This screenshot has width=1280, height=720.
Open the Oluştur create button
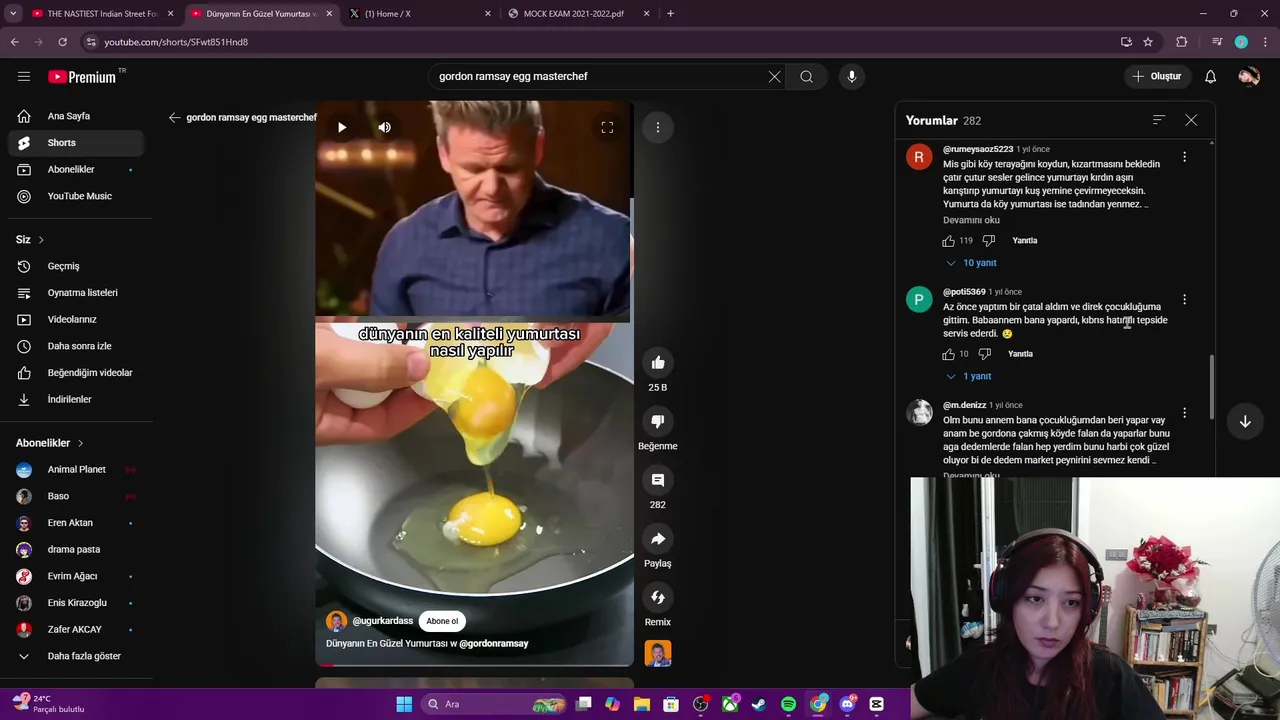coord(1157,76)
